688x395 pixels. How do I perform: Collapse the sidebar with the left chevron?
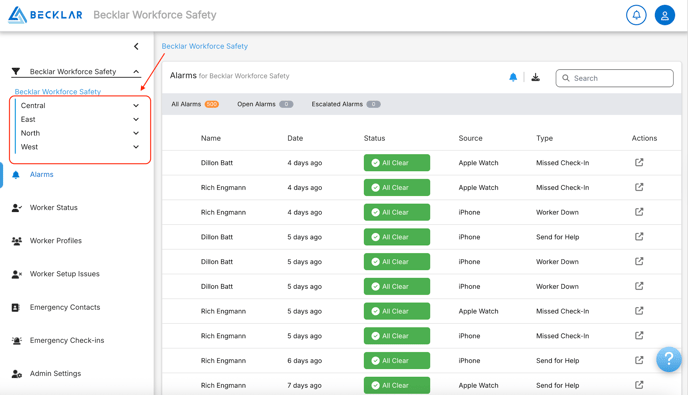(x=136, y=46)
